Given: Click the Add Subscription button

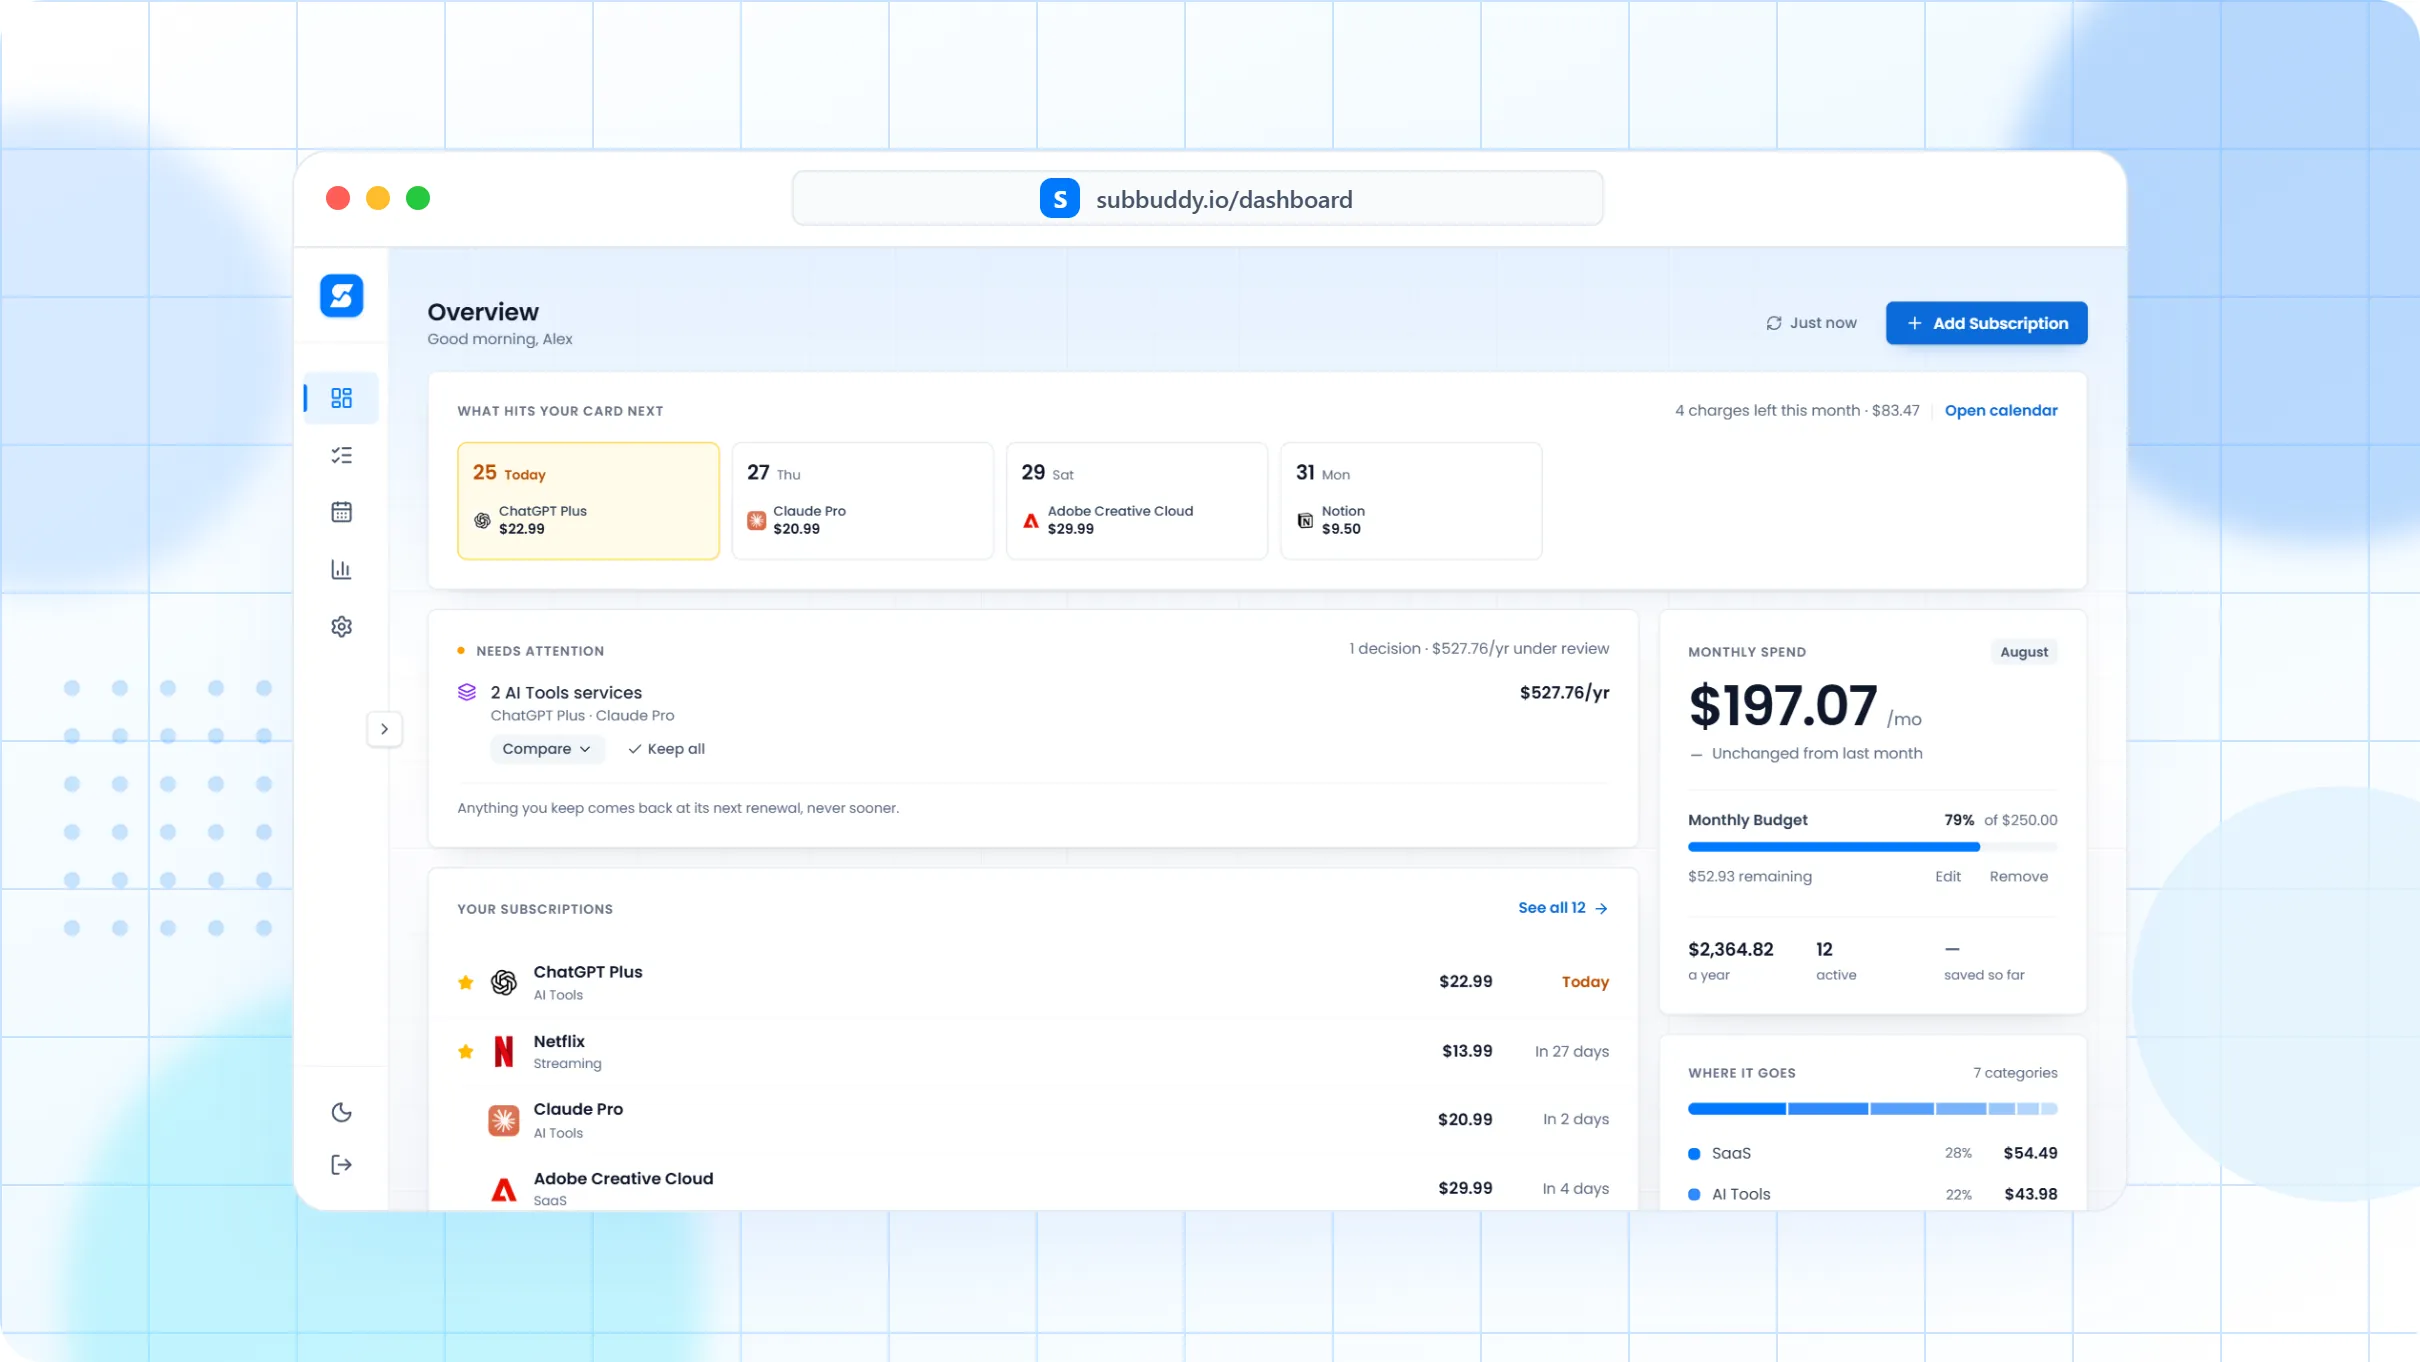Looking at the screenshot, I should pyautogui.click(x=1986, y=323).
